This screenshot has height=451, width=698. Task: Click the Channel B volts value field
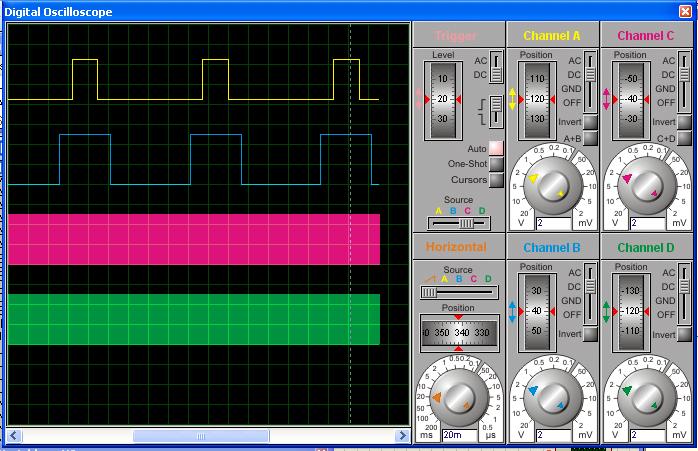[554, 435]
